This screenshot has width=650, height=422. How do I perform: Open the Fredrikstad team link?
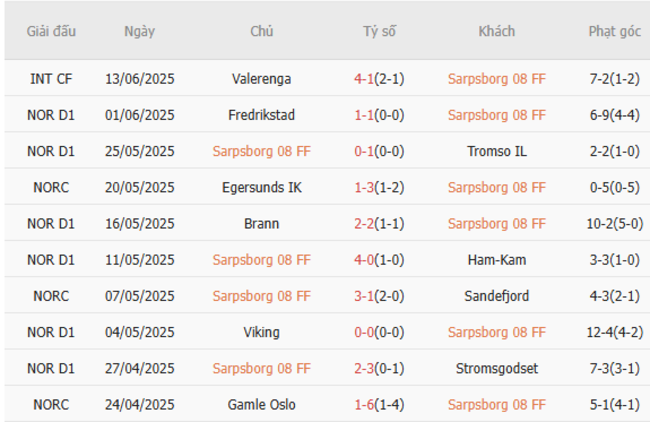(261, 115)
